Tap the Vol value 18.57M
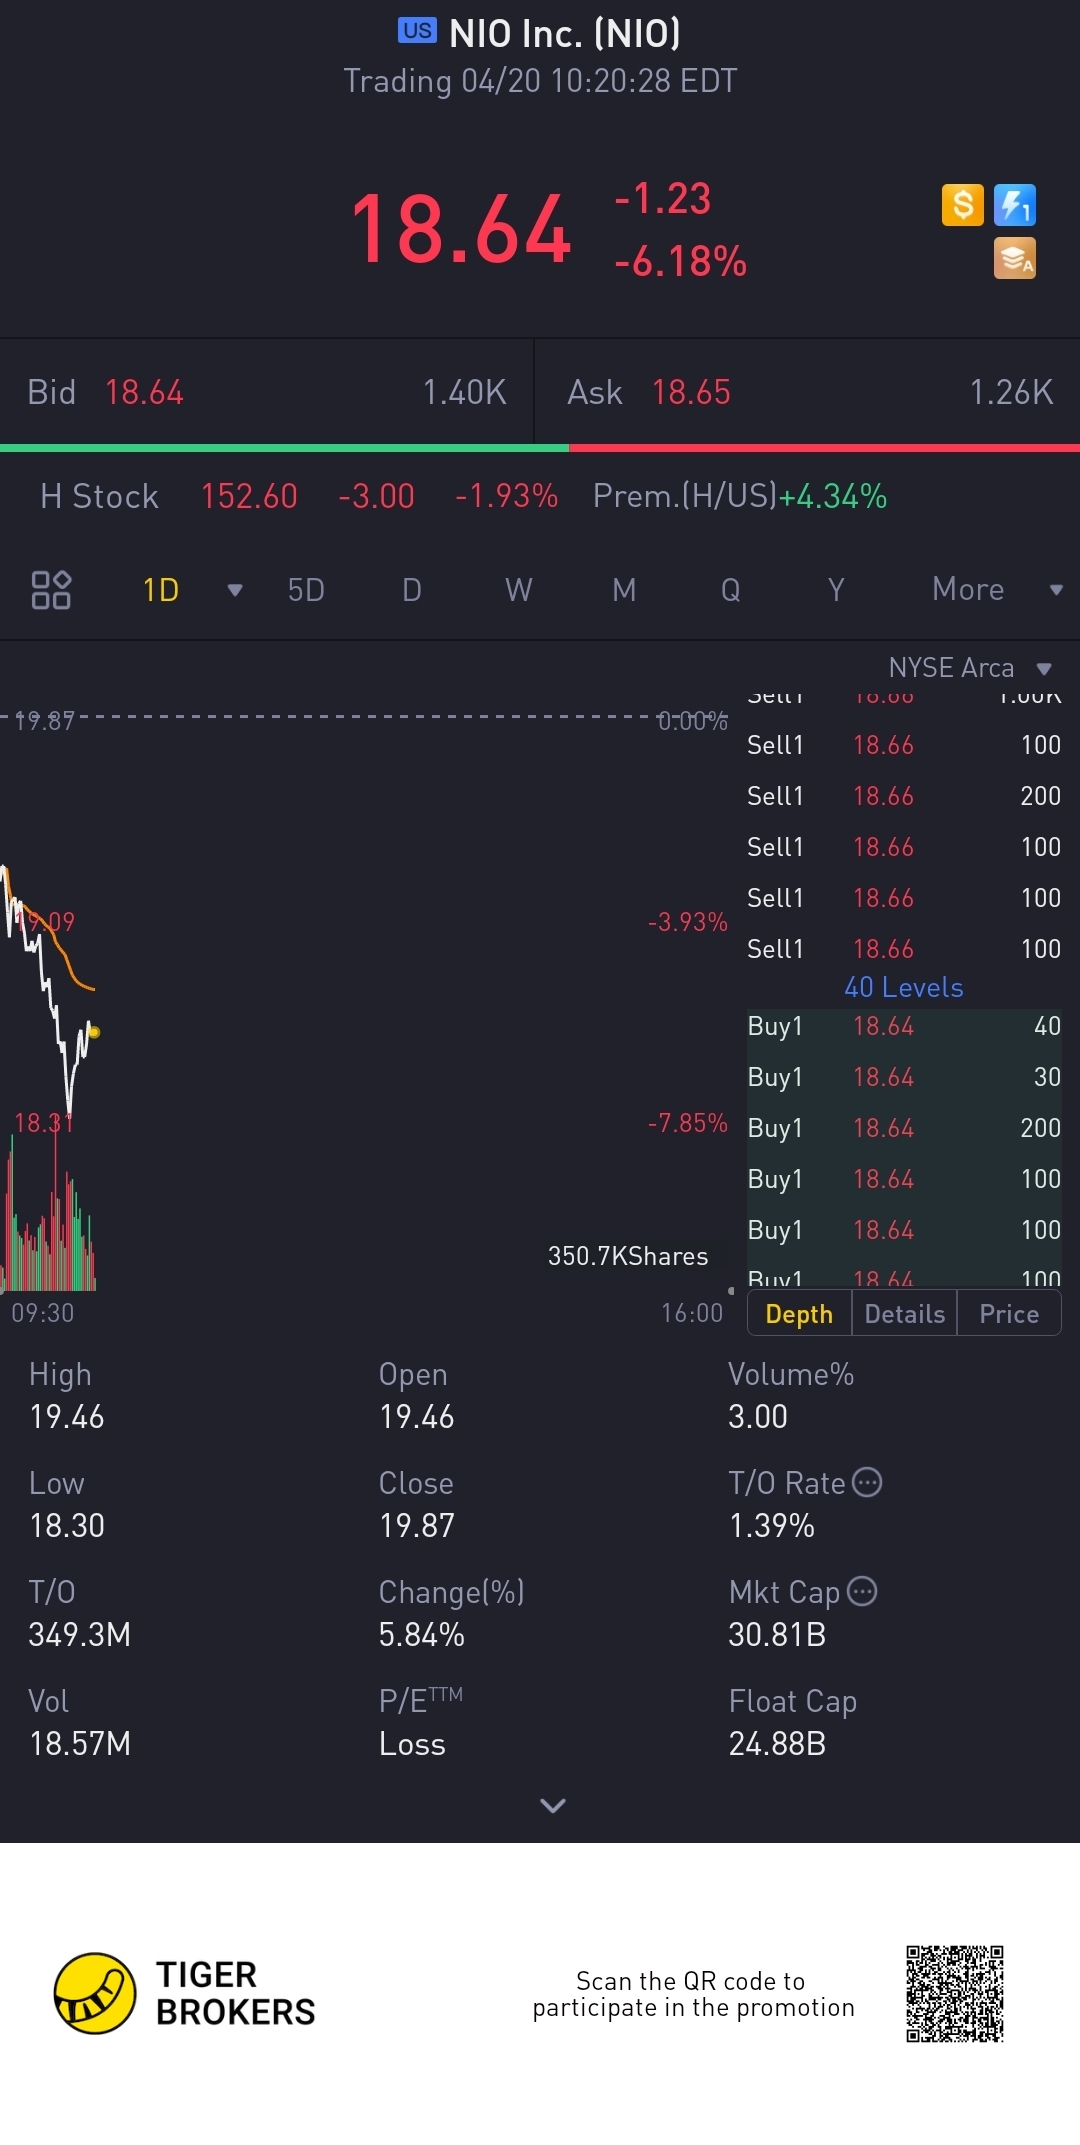The height and width of the screenshot is (2145, 1080). [80, 1744]
